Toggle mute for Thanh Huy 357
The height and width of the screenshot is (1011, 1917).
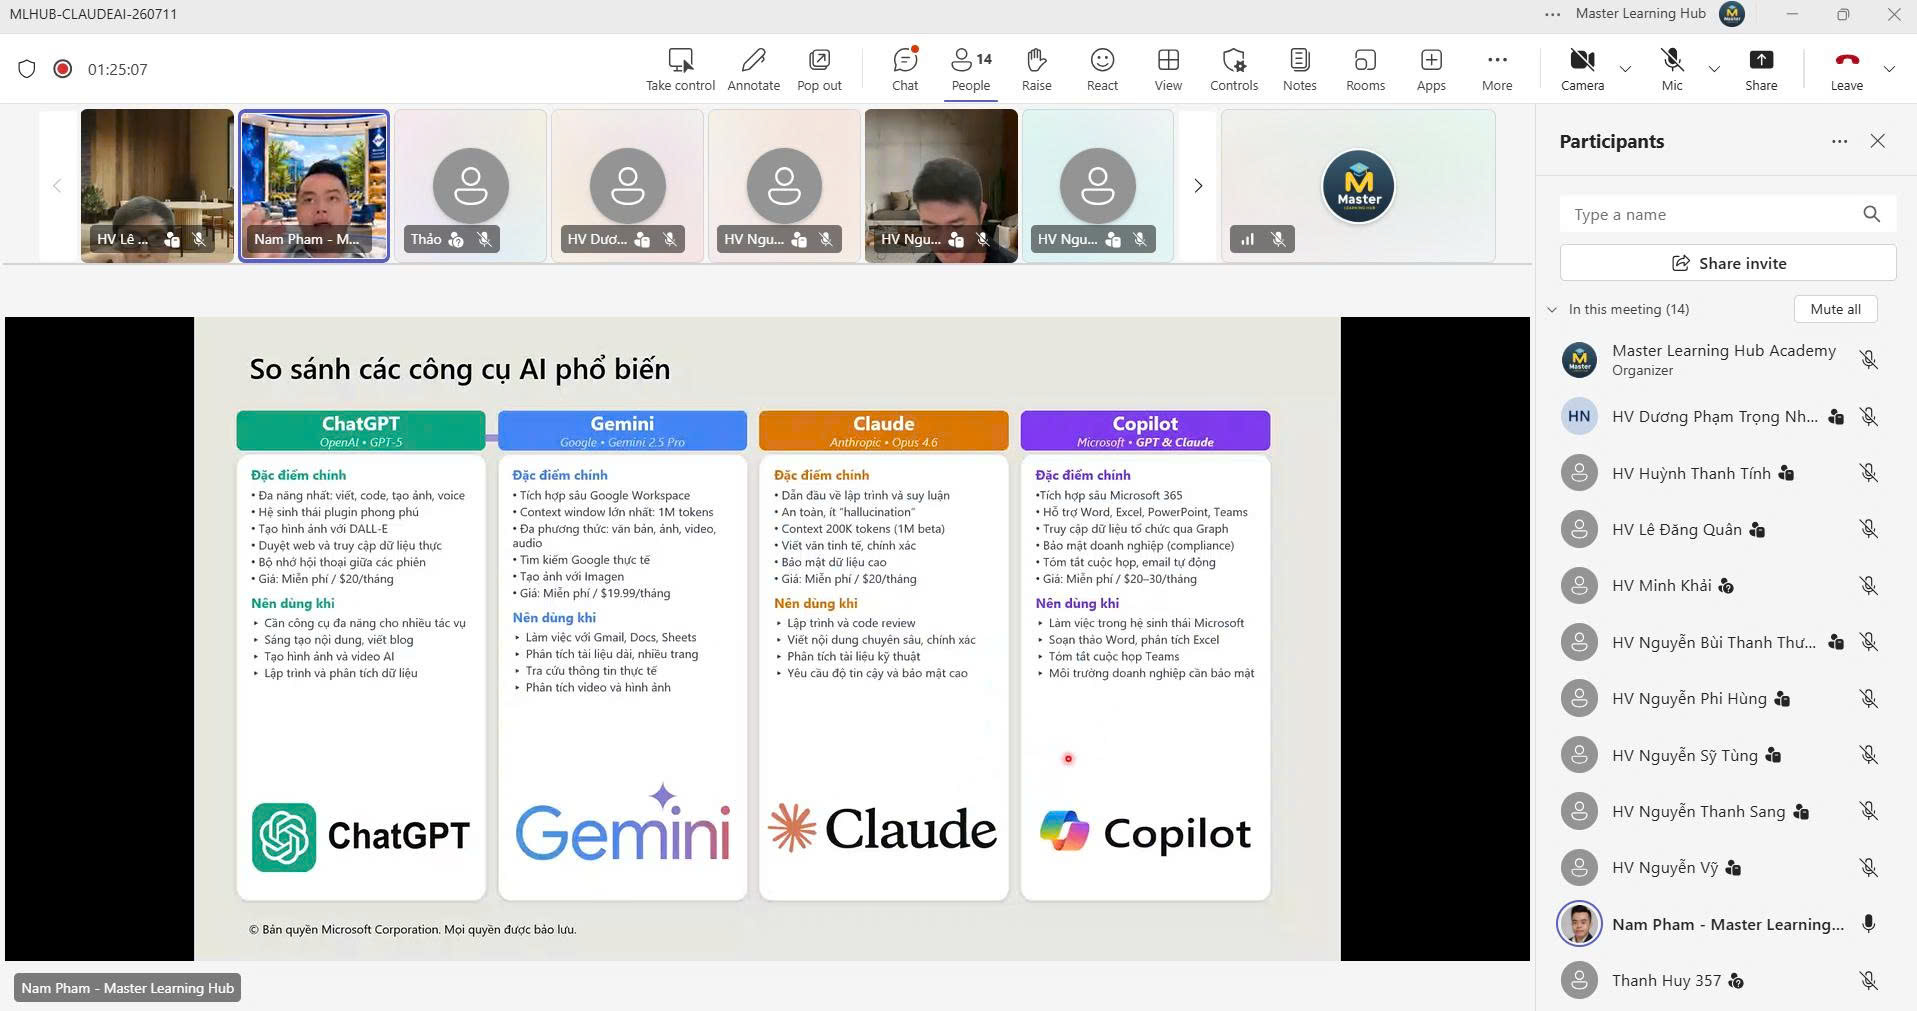(1868, 981)
